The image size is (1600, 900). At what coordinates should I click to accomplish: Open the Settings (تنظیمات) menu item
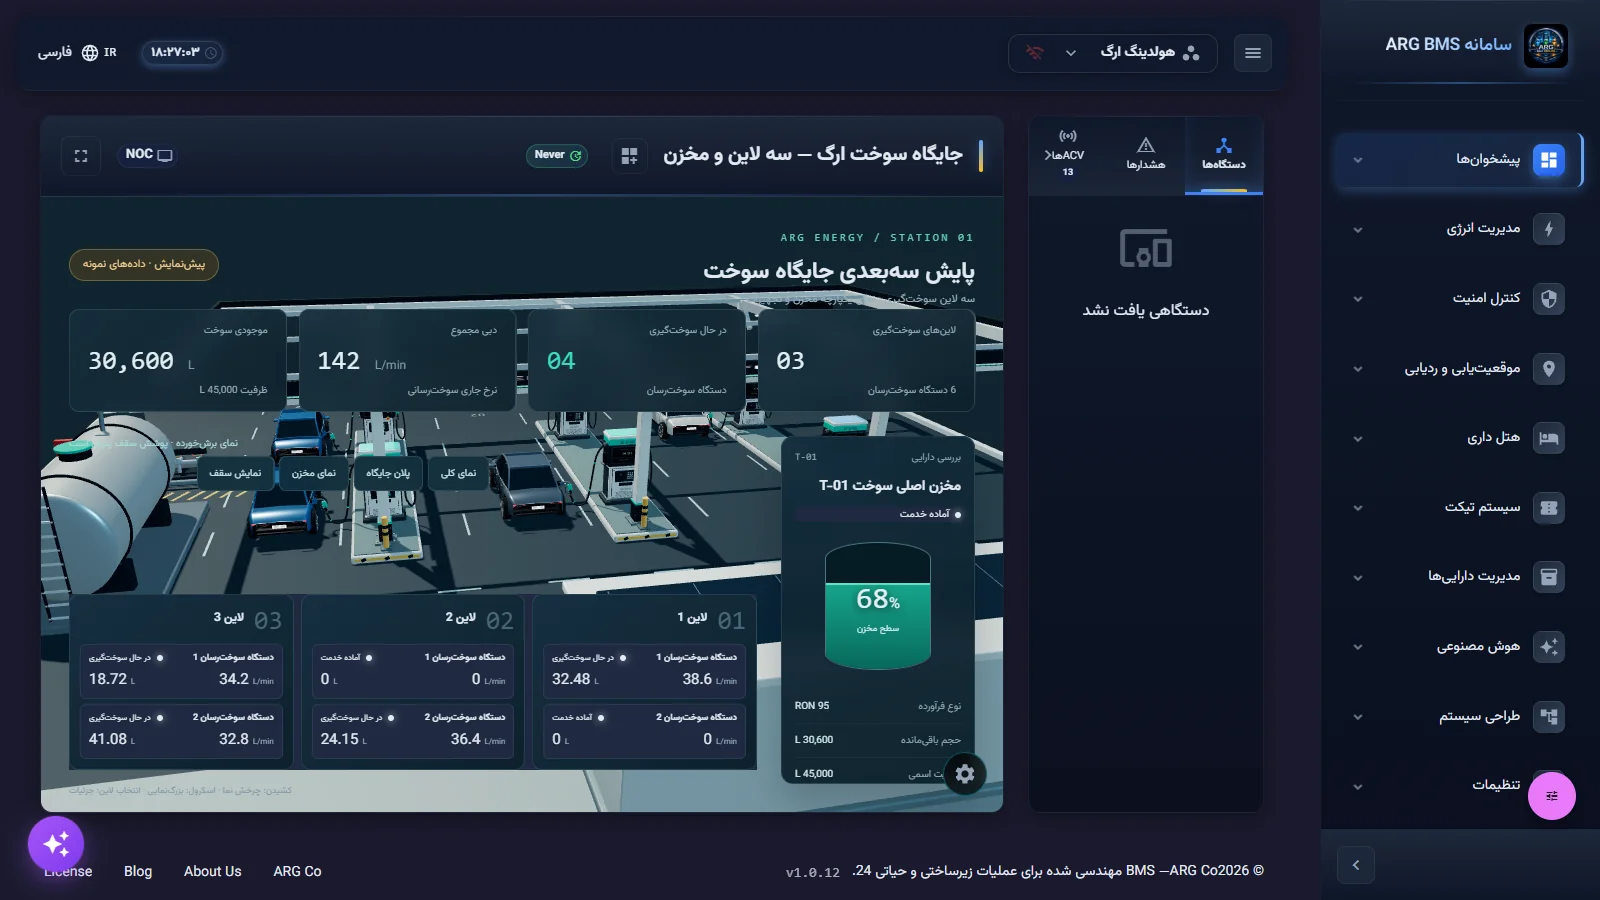click(1458, 785)
